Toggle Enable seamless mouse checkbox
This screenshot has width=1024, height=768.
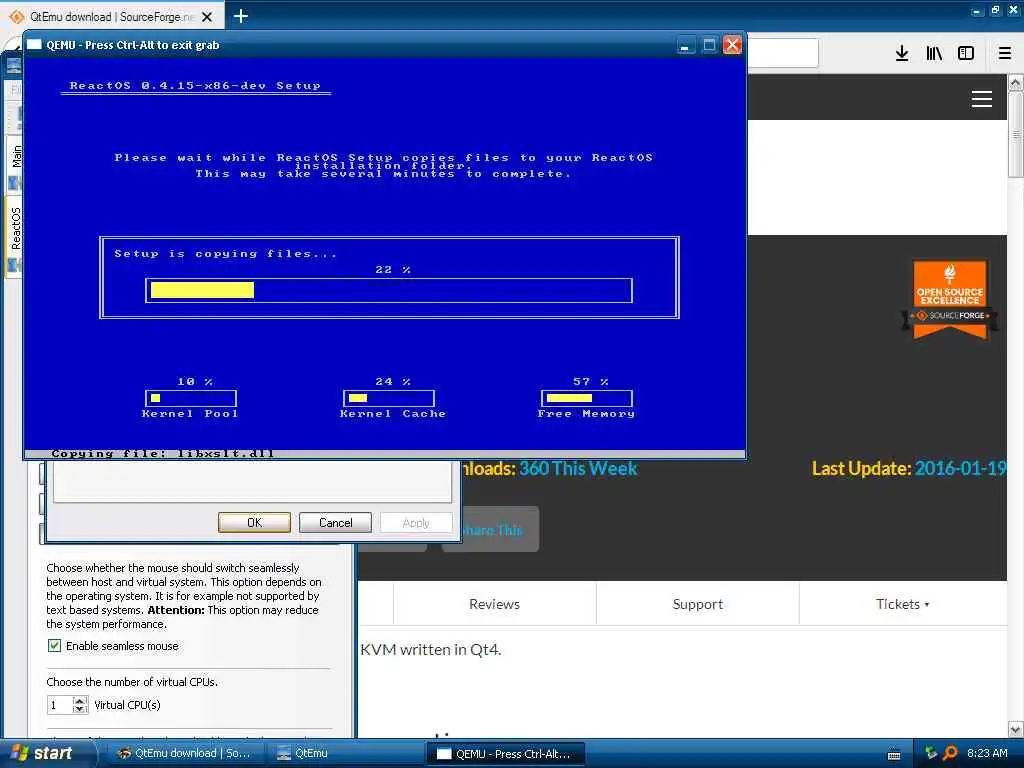54,646
